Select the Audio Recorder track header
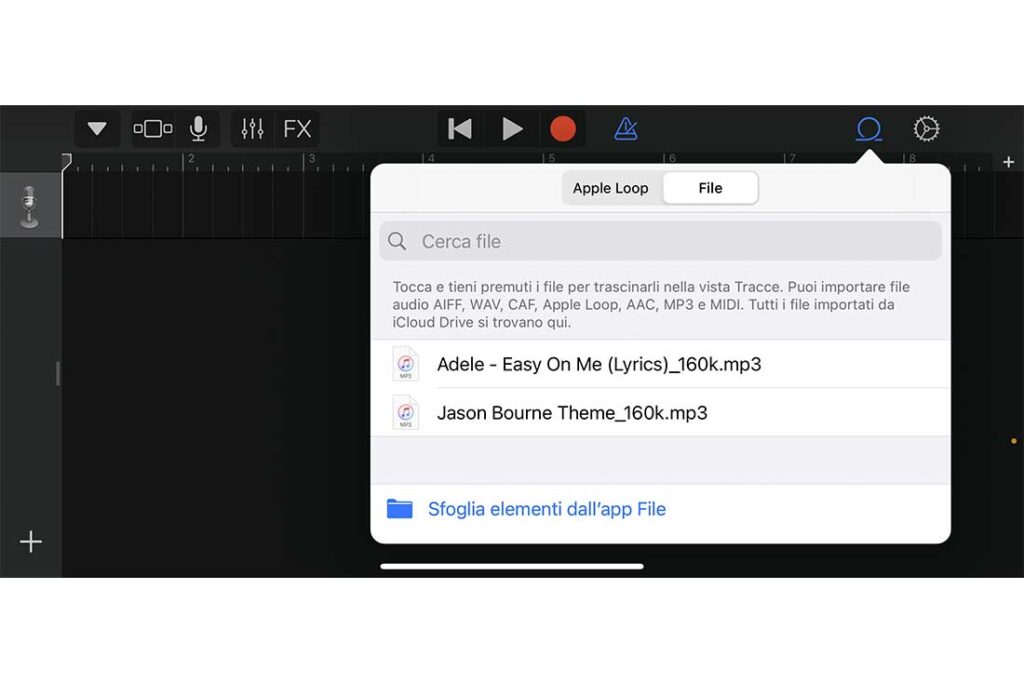1024x683 pixels. point(30,206)
